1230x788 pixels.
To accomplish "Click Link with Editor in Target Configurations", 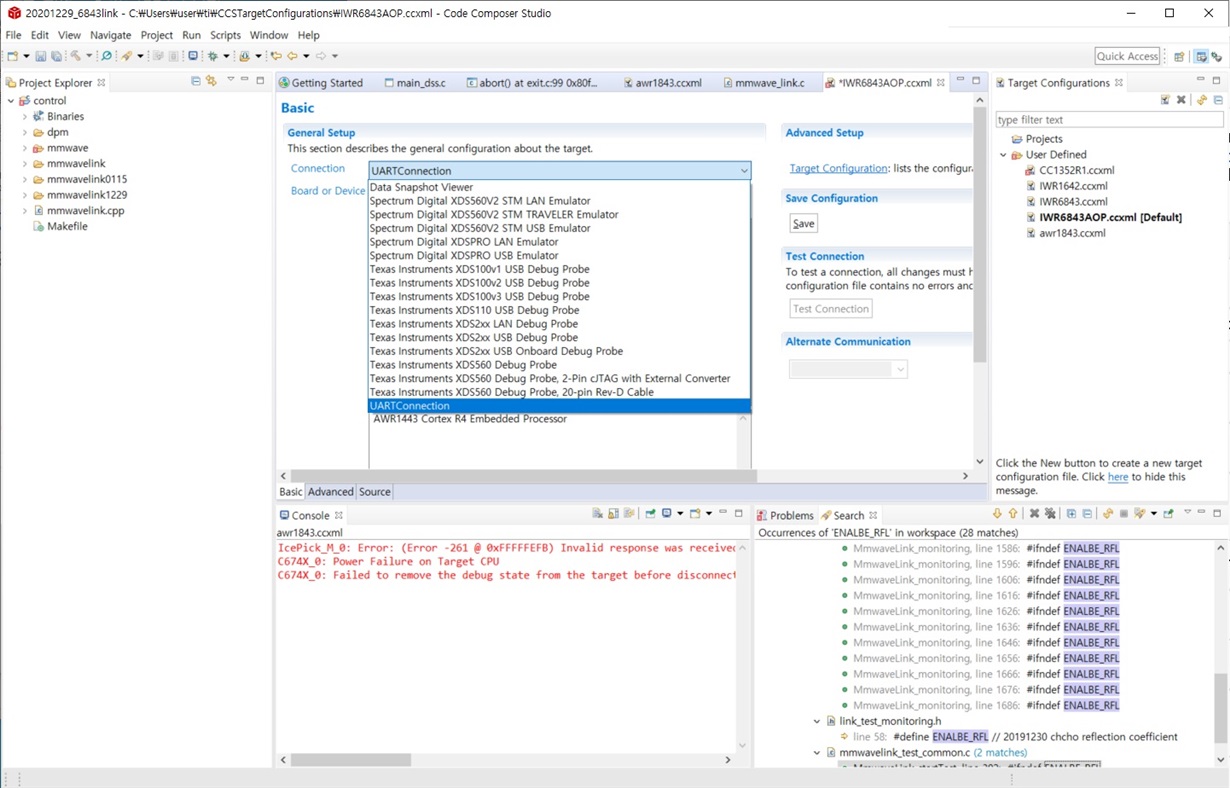I will tap(1202, 100).
